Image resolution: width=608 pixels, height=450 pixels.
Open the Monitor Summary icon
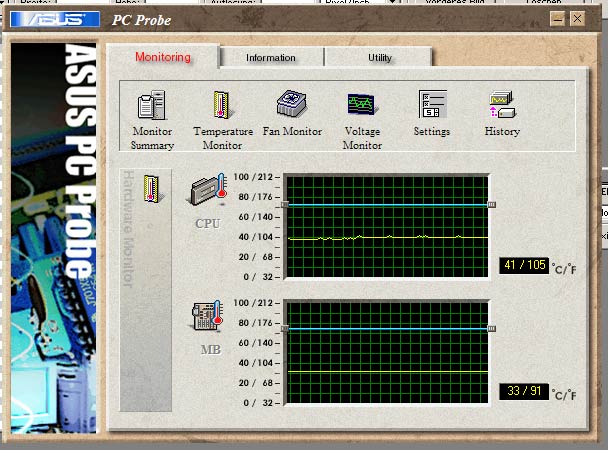tap(152, 105)
